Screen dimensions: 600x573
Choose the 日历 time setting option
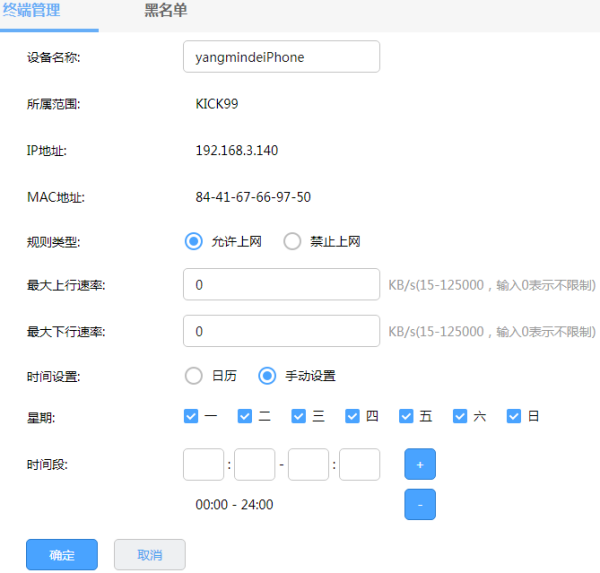pyautogui.click(x=194, y=376)
